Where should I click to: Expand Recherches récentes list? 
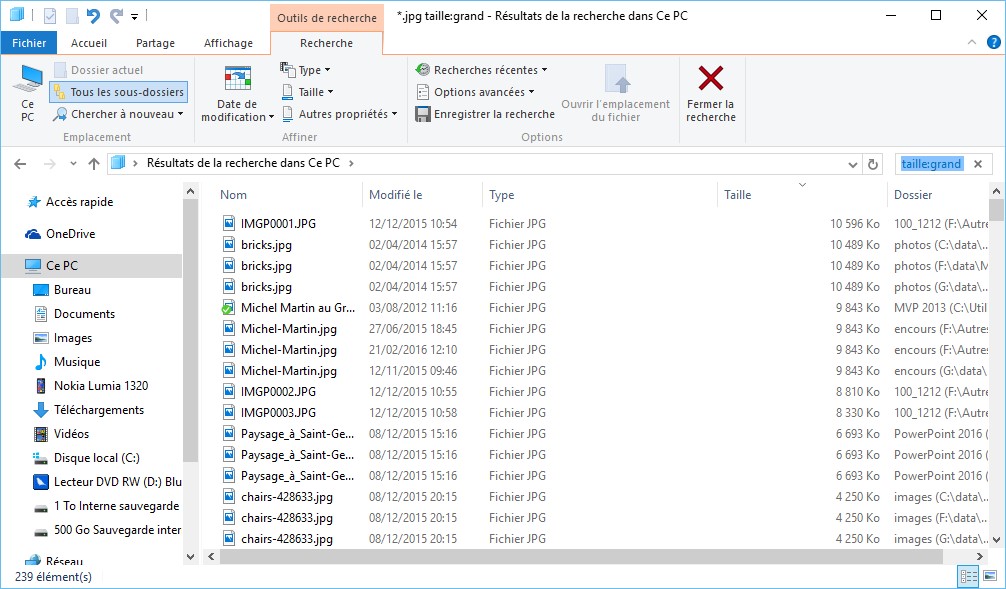pos(483,70)
